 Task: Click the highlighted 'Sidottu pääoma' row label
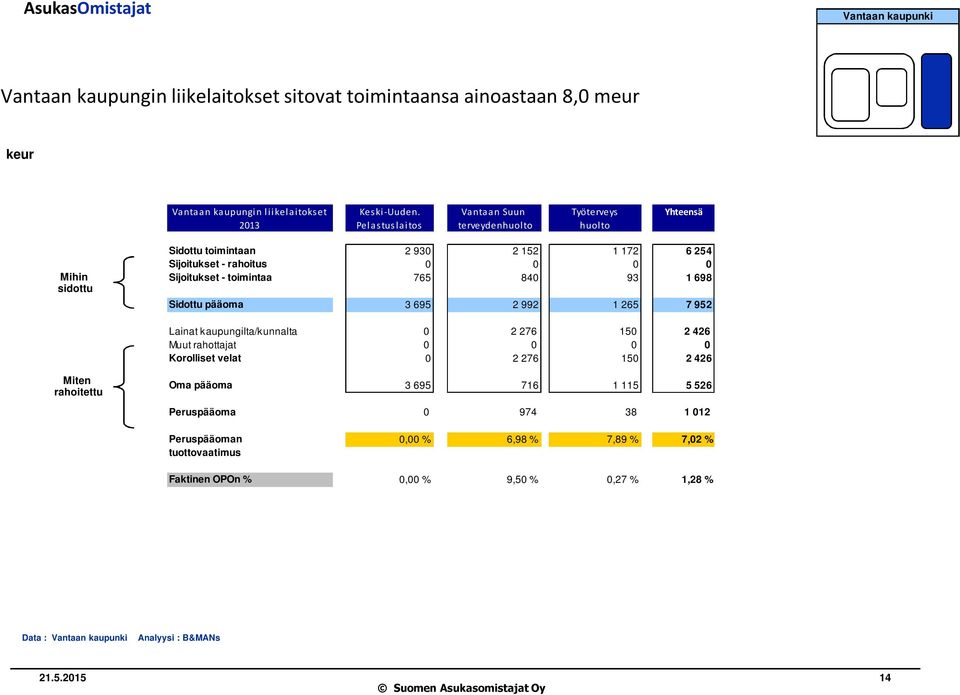250,304
